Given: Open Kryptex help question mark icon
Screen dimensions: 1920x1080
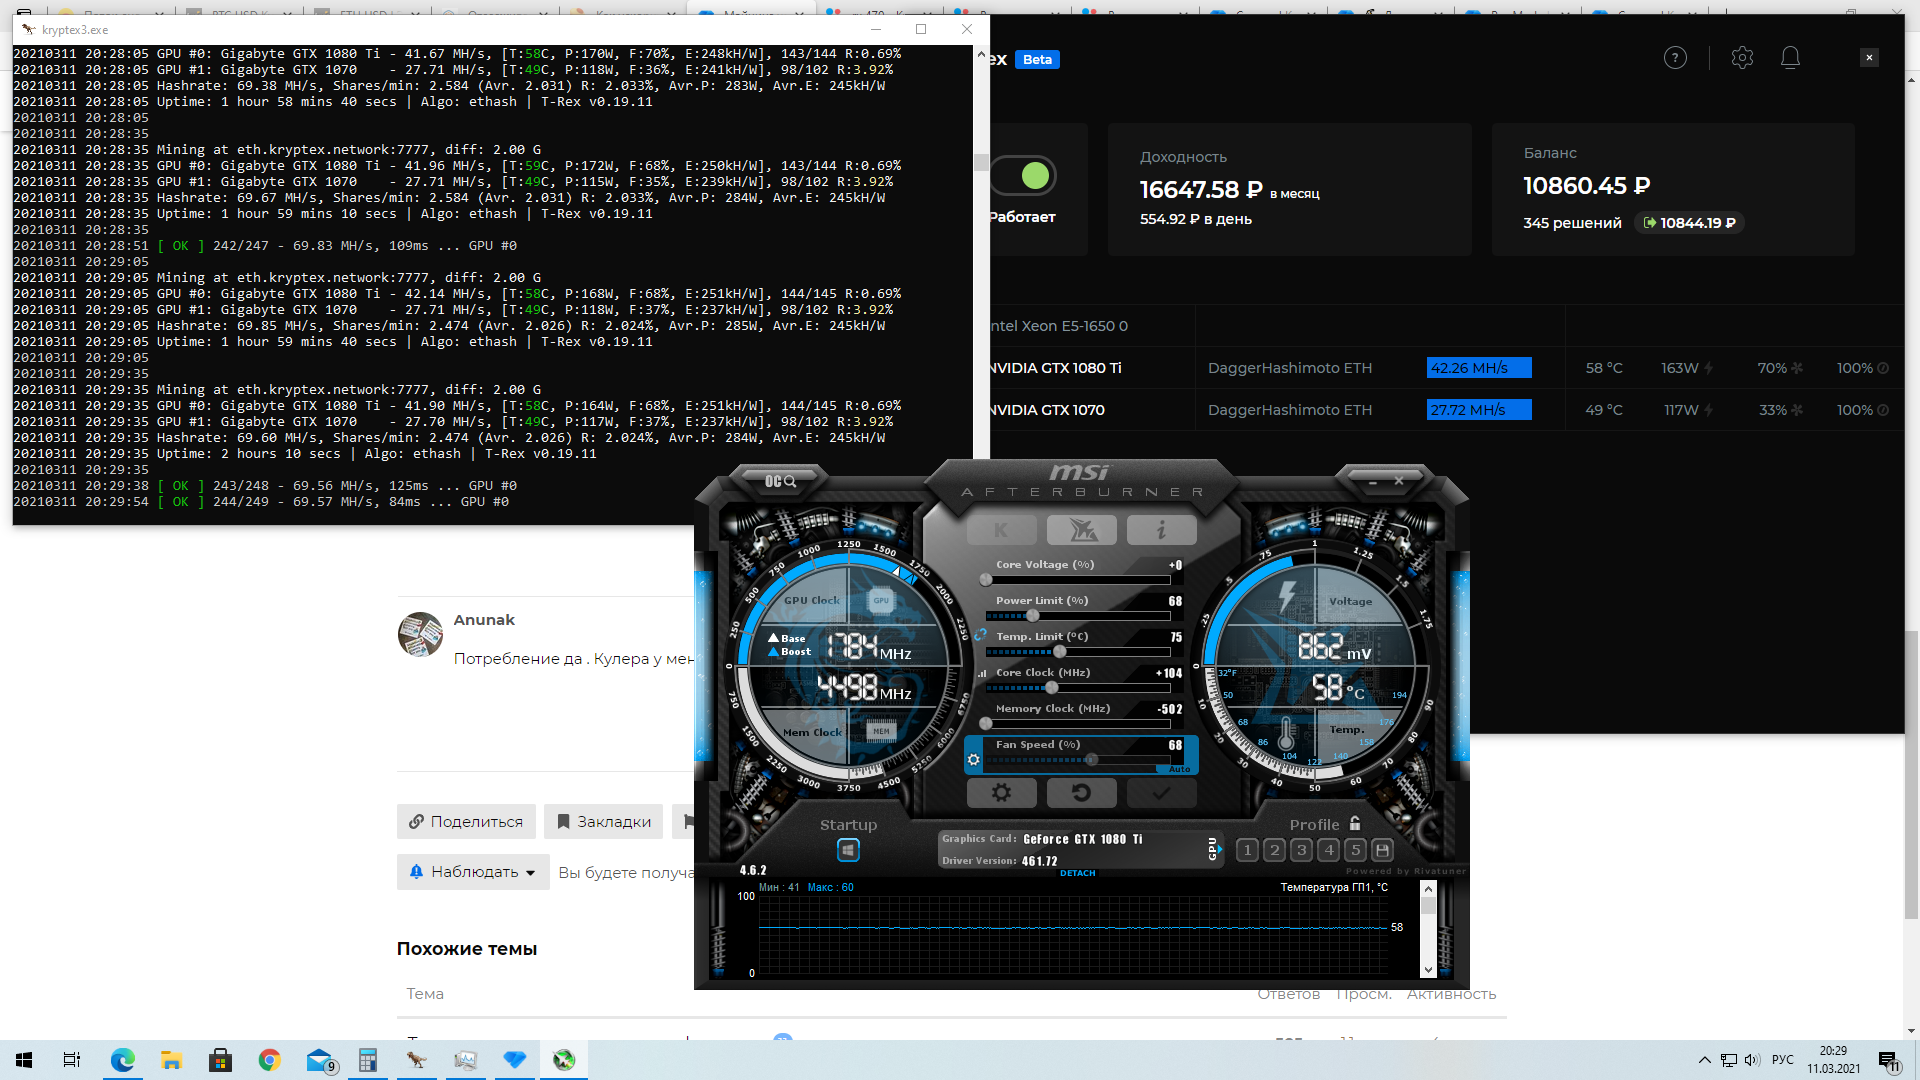Looking at the screenshot, I should coord(1675,58).
